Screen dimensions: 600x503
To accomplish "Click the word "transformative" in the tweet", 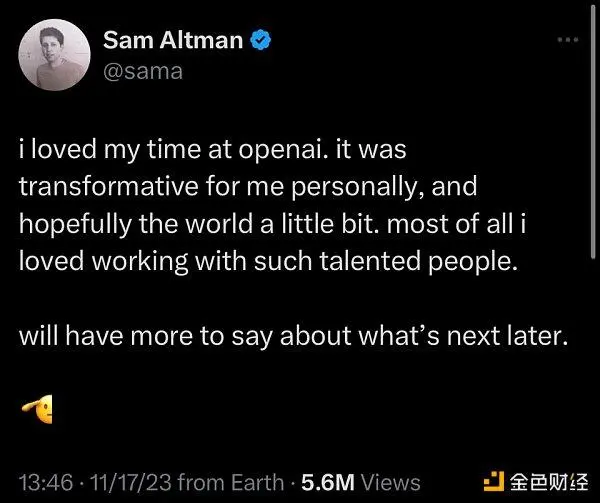I will 109,186.
